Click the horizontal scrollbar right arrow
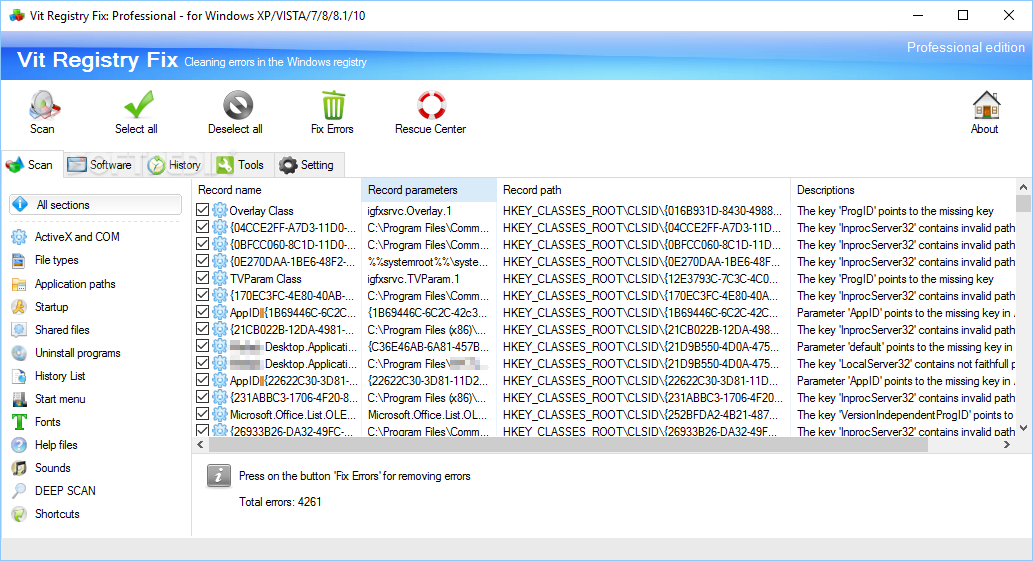 1007,445
